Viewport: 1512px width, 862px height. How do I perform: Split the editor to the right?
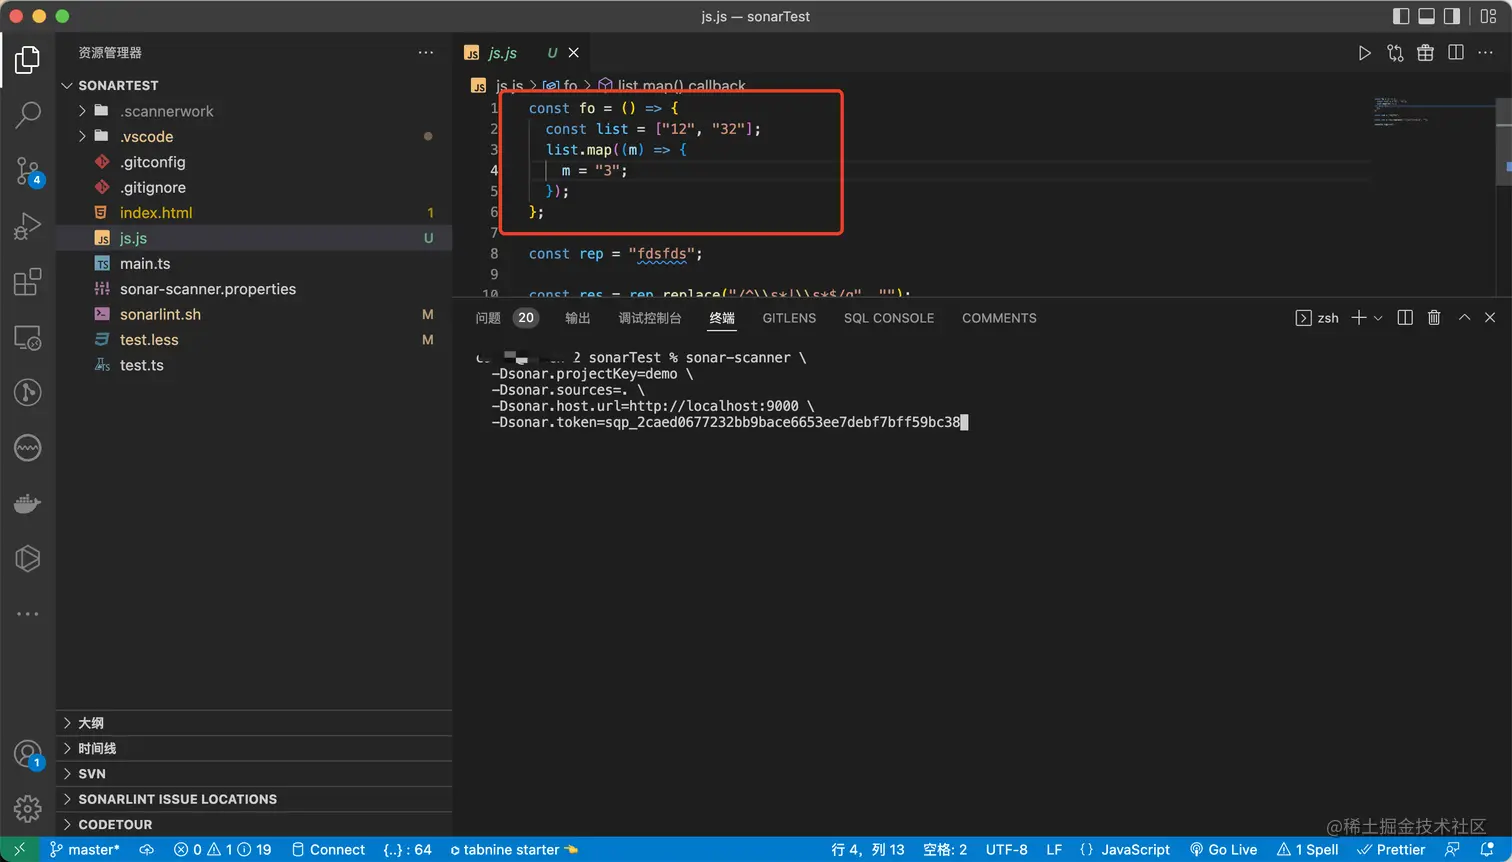click(1456, 53)
